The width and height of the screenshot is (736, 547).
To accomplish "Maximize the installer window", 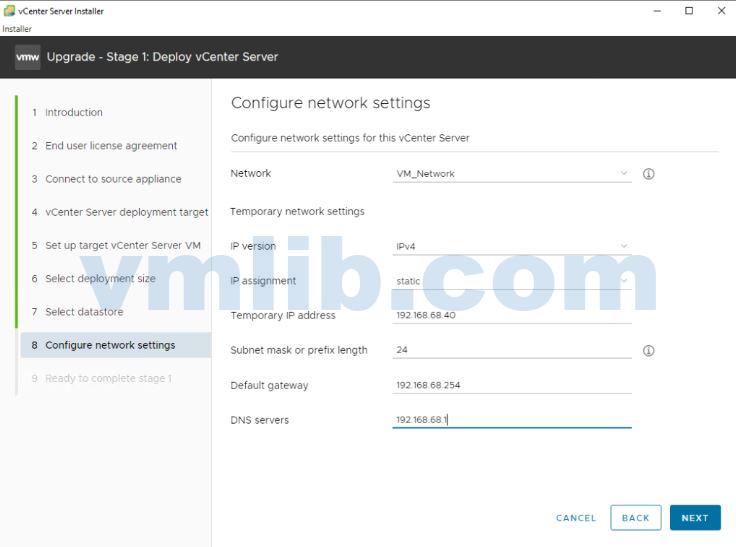I will tap(689, 11).
